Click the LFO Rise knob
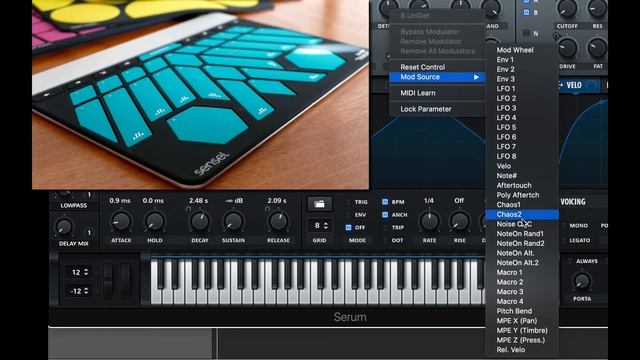 pyautogui.click(x=460, y=222)
